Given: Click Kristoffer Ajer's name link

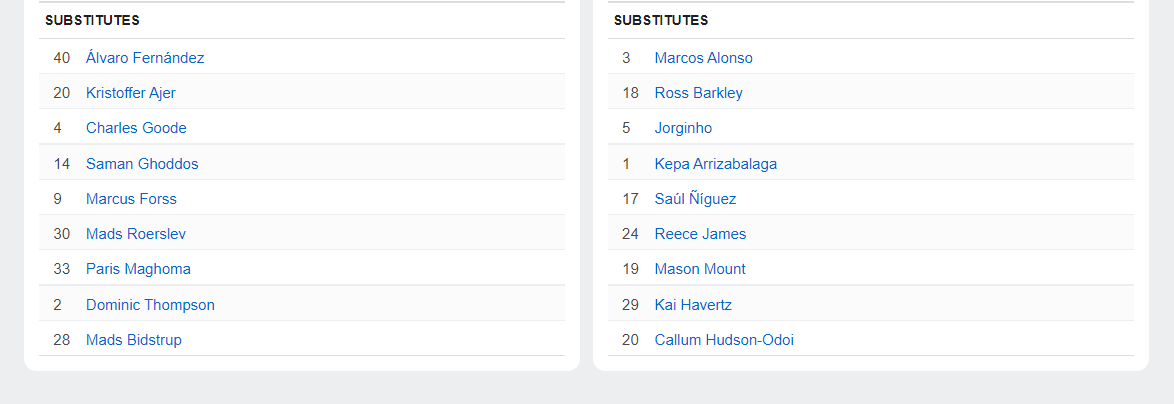Looking at the screenshot, I should [x=131, y=93].
